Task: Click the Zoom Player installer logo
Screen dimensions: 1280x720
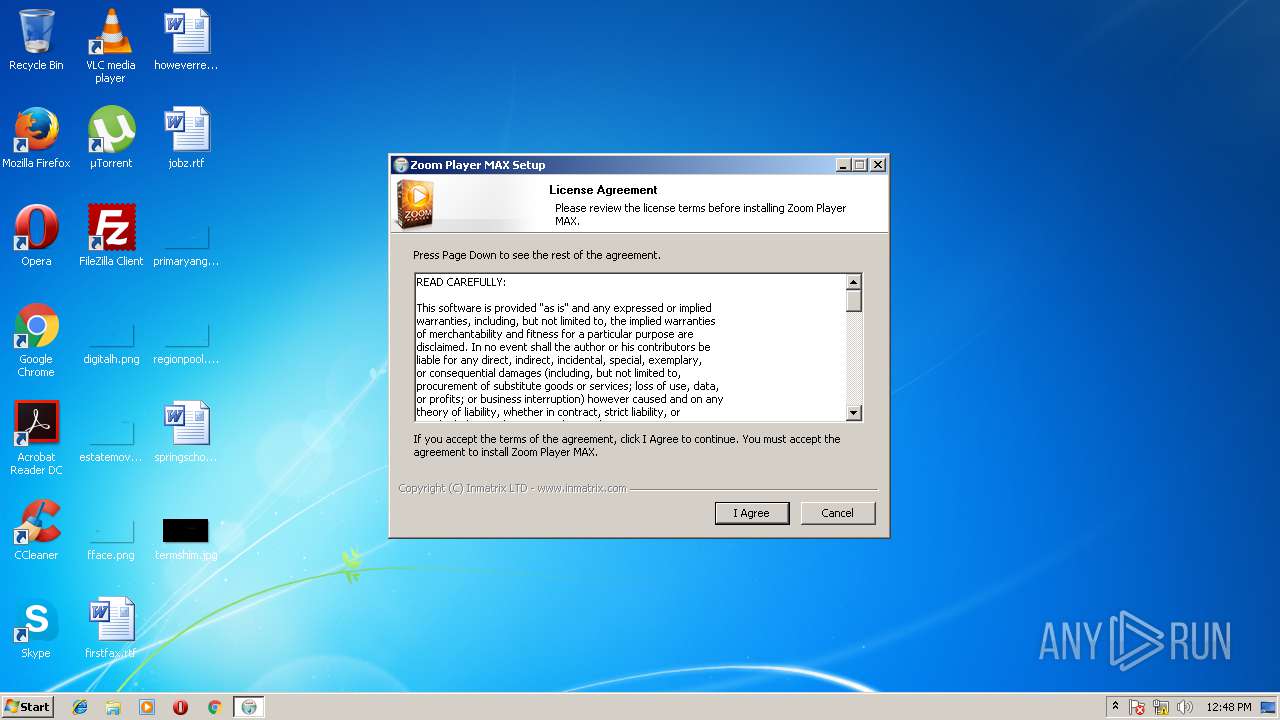Action: pyautogui.click(x=414, y=204)
